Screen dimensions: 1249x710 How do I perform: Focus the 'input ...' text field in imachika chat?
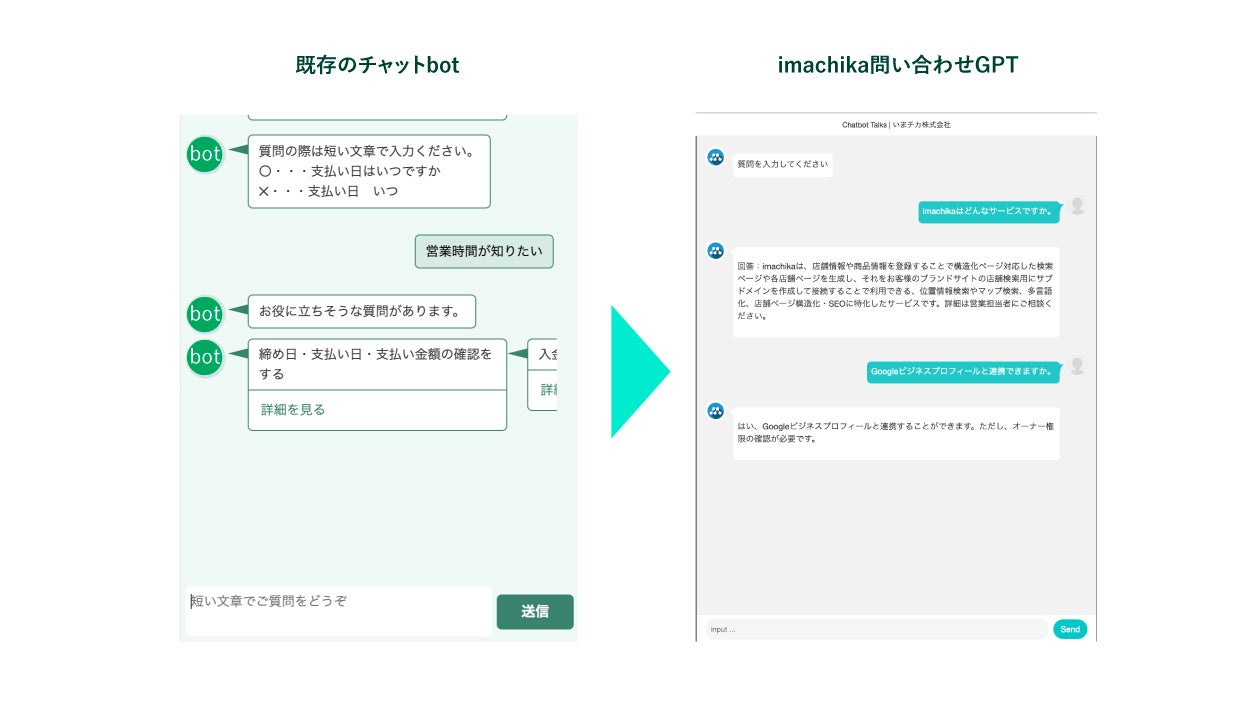[876, 629]
